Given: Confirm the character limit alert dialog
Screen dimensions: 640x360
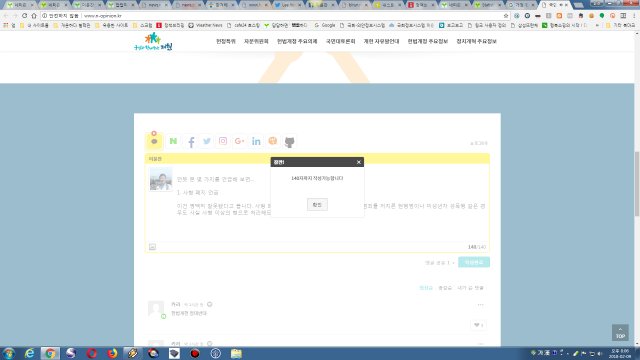Looking at the screenshot, I should (x=317, y=204).
